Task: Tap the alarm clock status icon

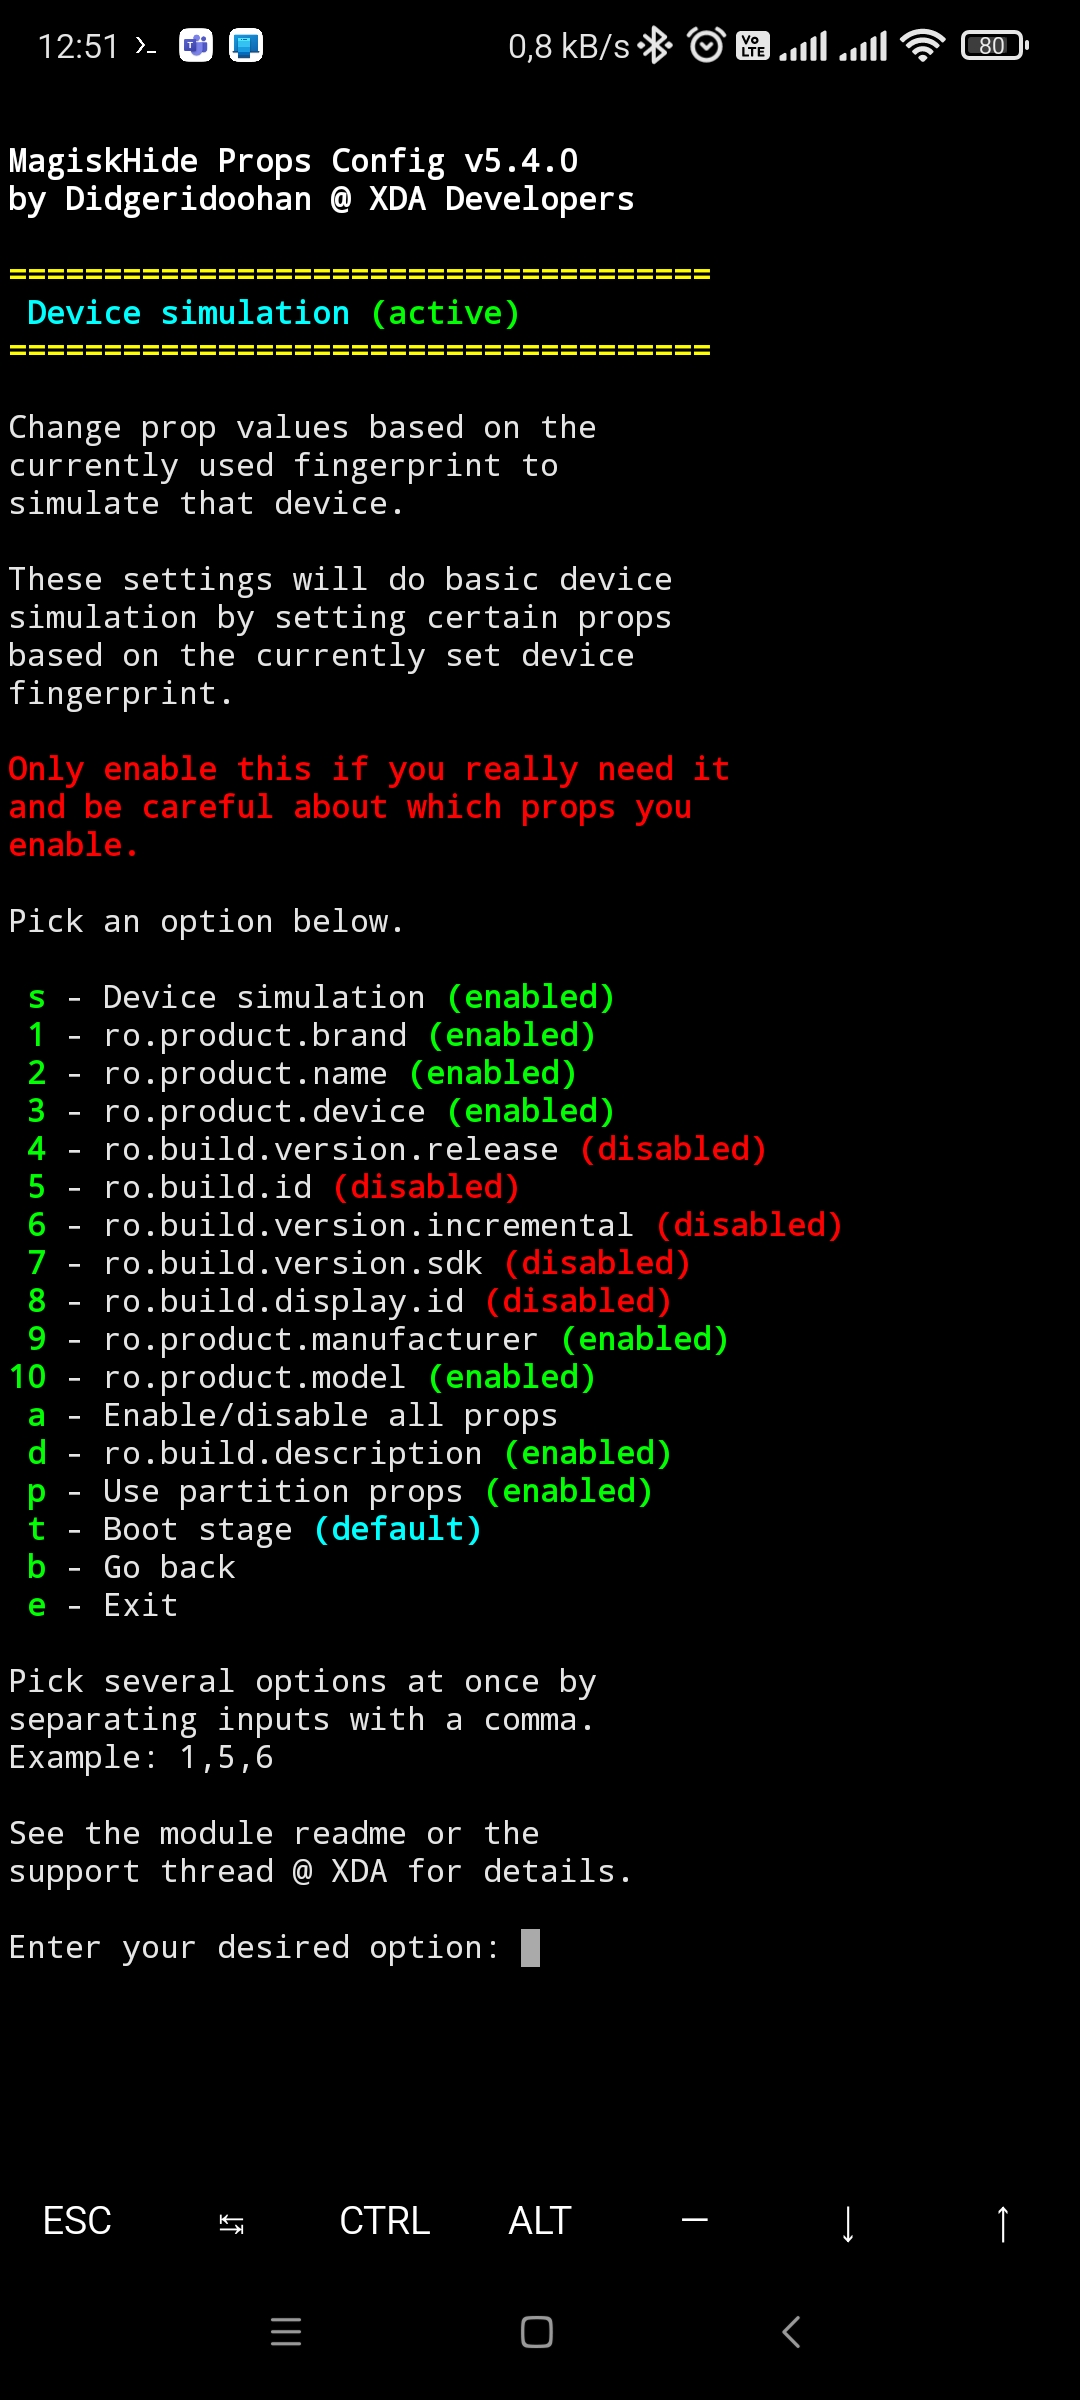Action: 706,45
